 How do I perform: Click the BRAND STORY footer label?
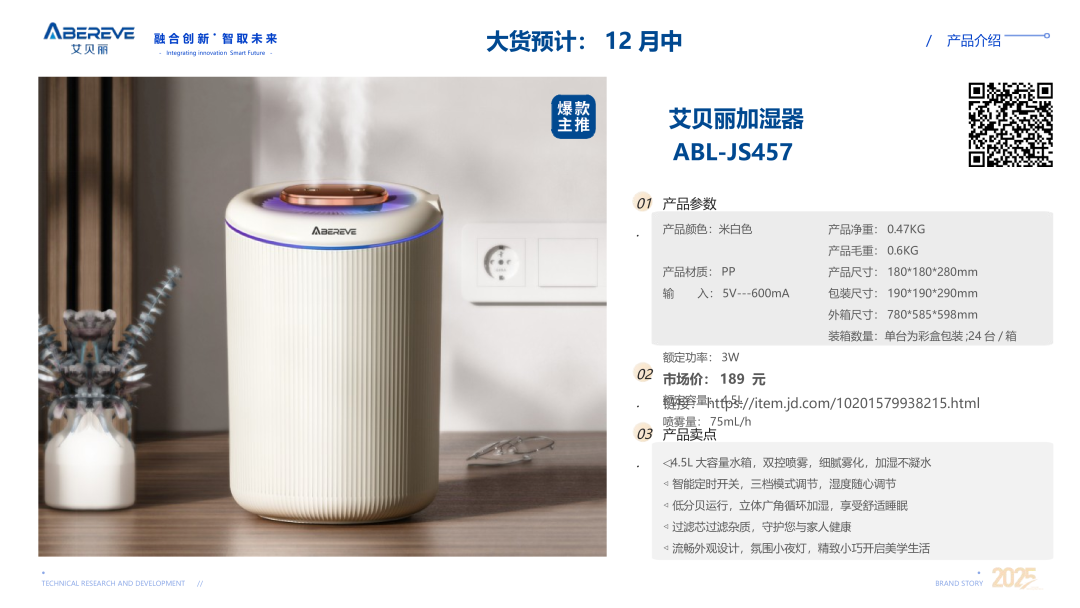(959, 583)
